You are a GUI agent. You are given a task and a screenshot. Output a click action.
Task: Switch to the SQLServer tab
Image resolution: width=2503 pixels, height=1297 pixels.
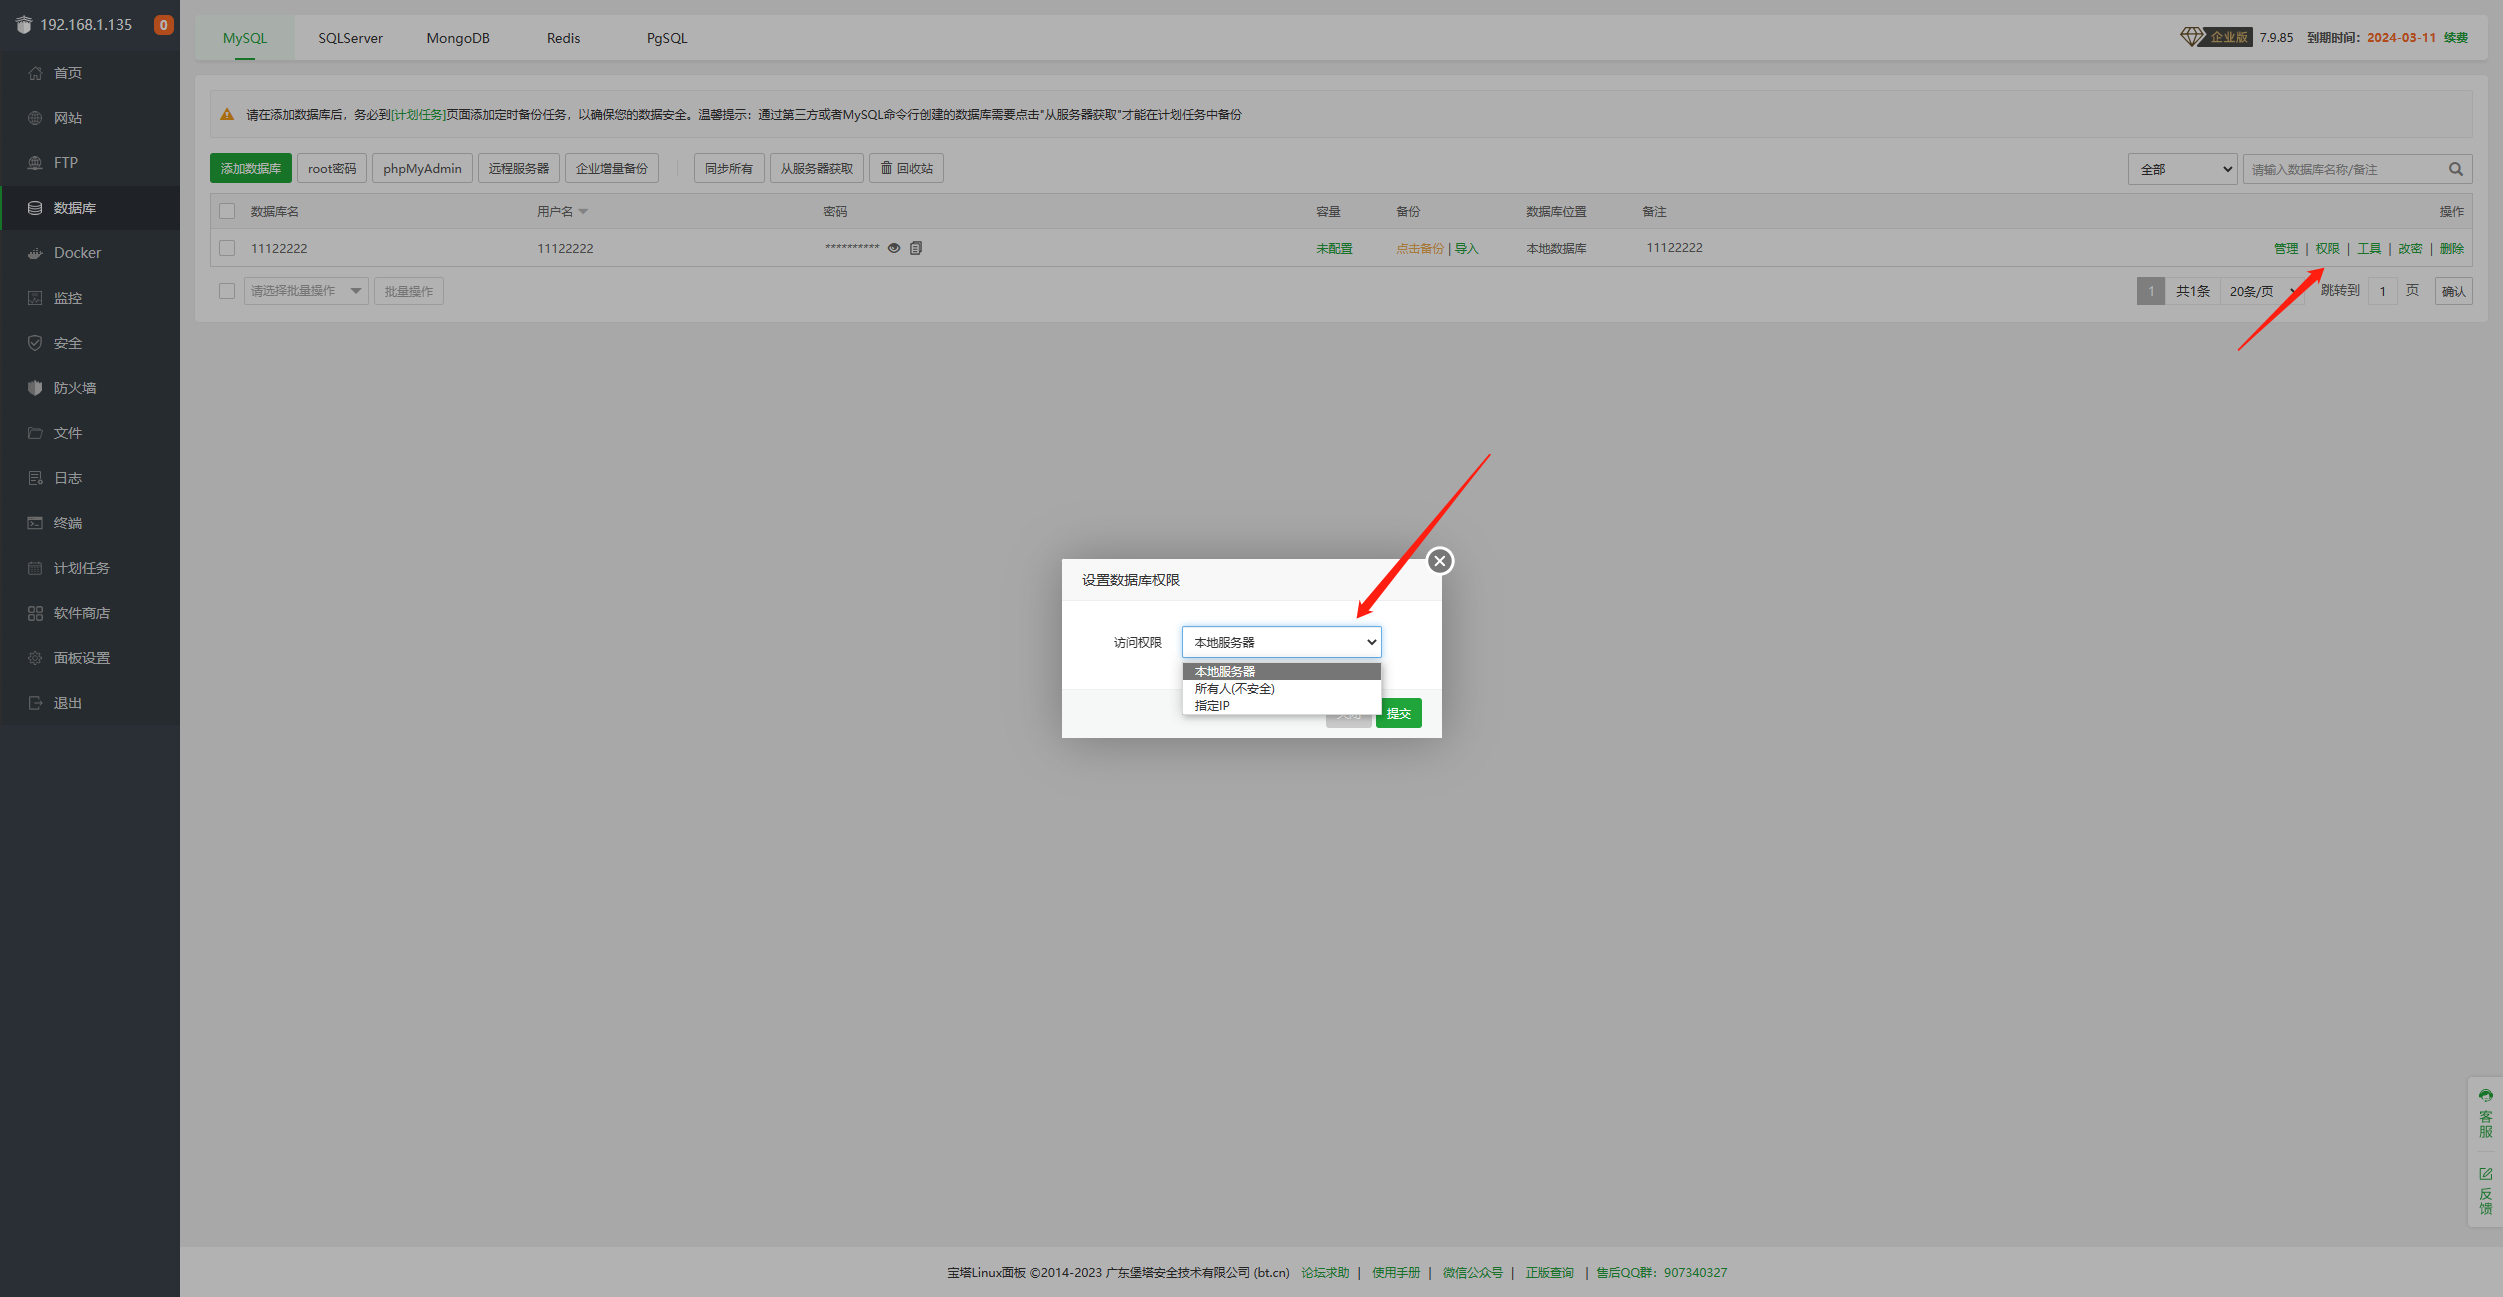(x=350, y=38)
